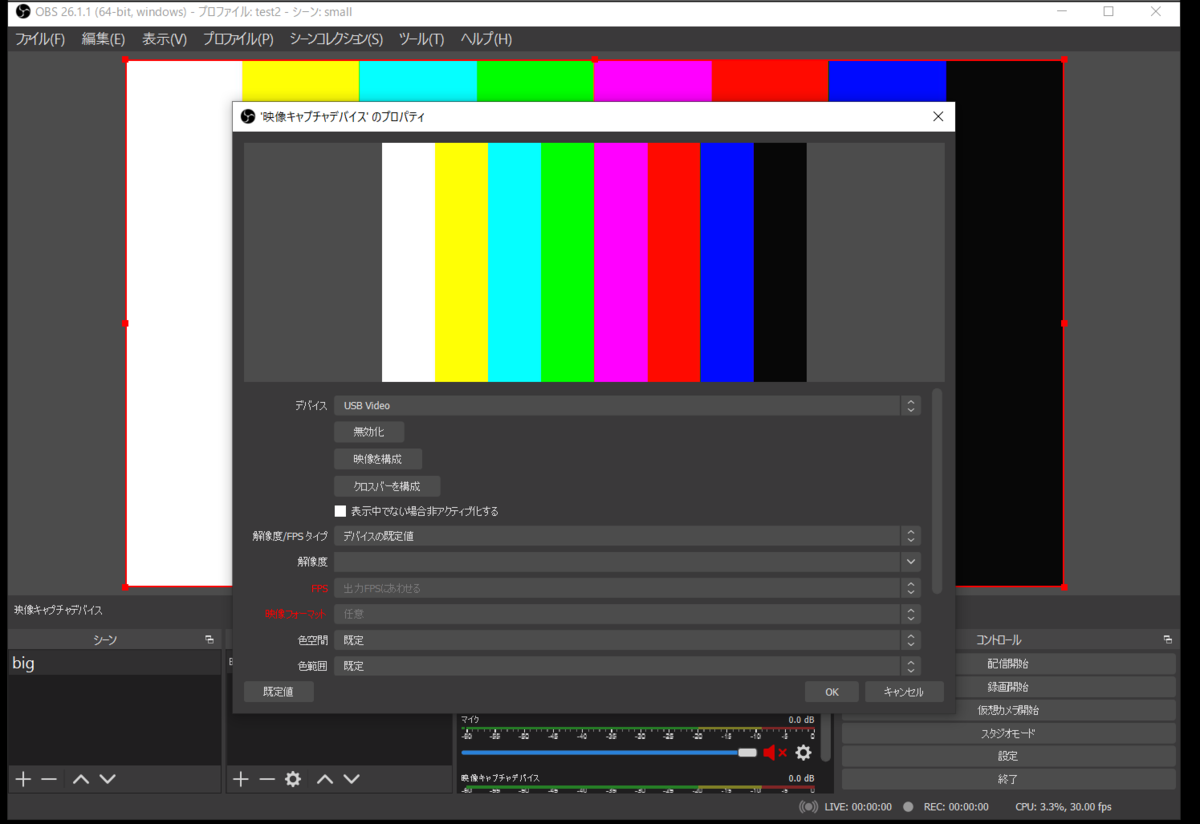Reset settings with the 既定値 button
The image size is (1200, 824).
point(279,692)
